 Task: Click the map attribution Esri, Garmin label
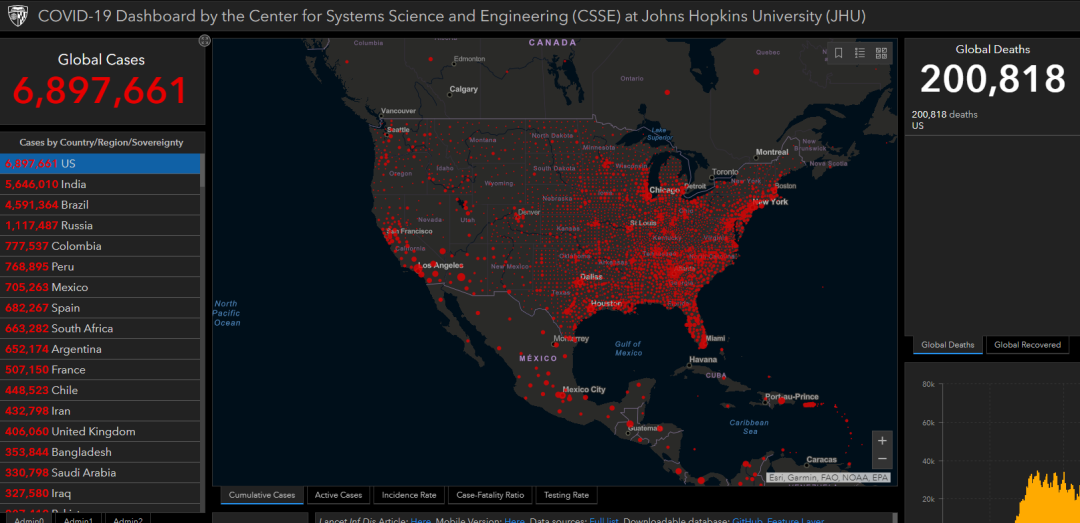[x=829, y=478]
